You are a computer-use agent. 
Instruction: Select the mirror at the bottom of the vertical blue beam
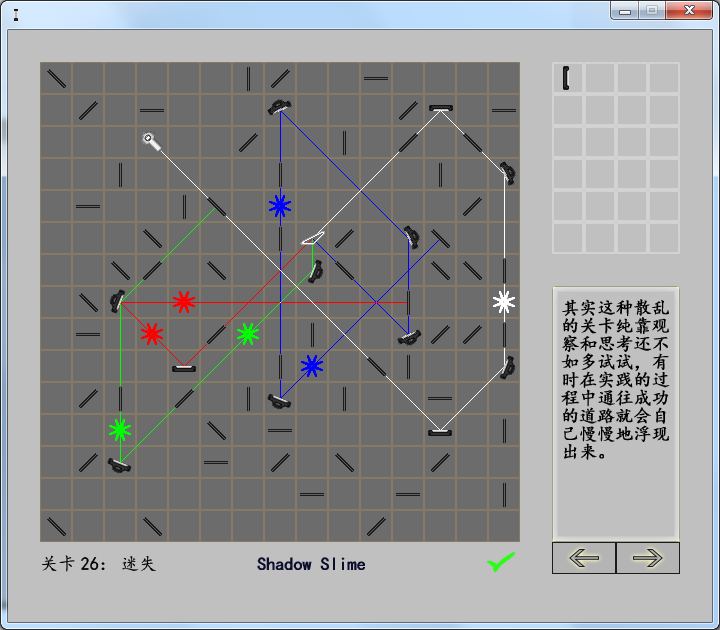click(279, 401)
